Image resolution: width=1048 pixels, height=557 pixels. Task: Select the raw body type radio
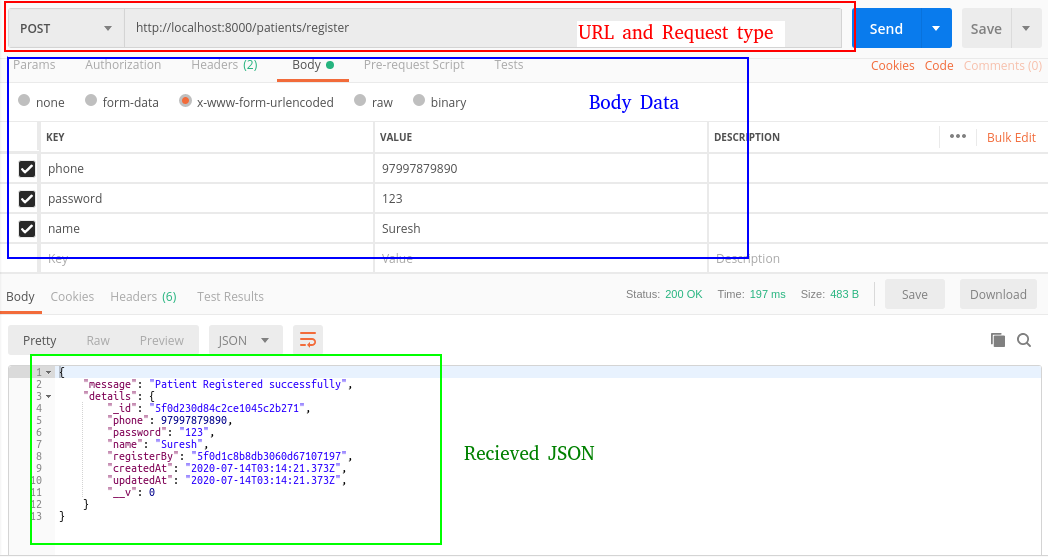point(360,100)
